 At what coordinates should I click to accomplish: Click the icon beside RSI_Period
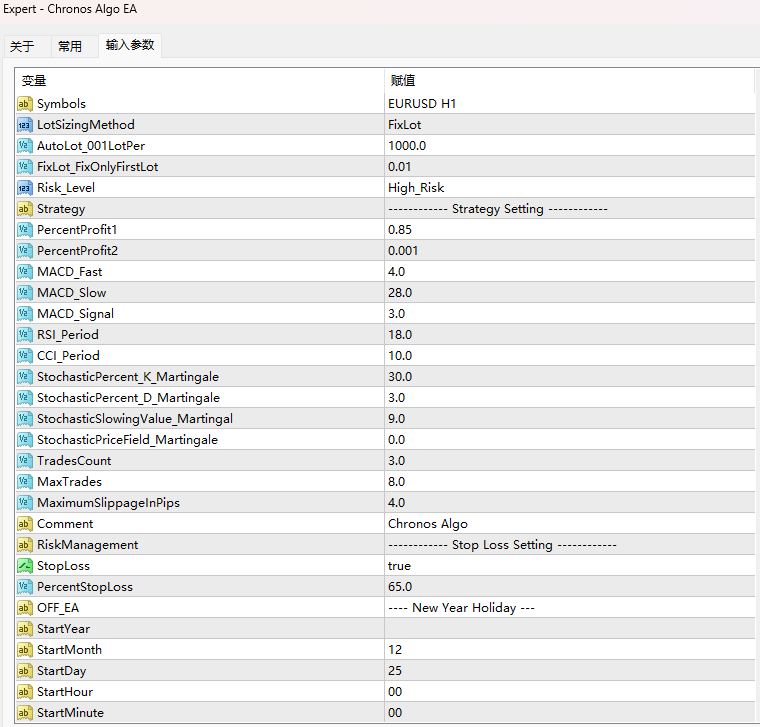25,335
